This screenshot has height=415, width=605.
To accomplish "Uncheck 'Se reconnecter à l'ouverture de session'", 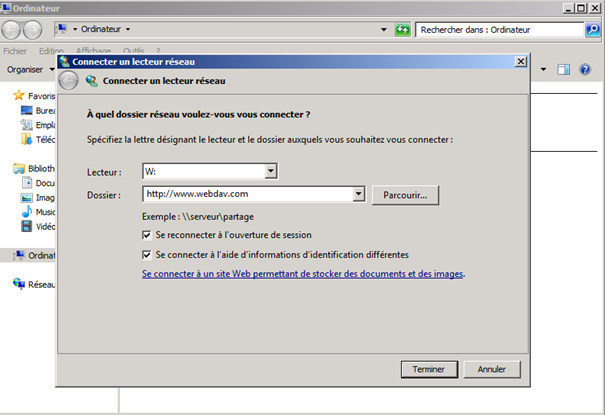I will coord(147,233).
